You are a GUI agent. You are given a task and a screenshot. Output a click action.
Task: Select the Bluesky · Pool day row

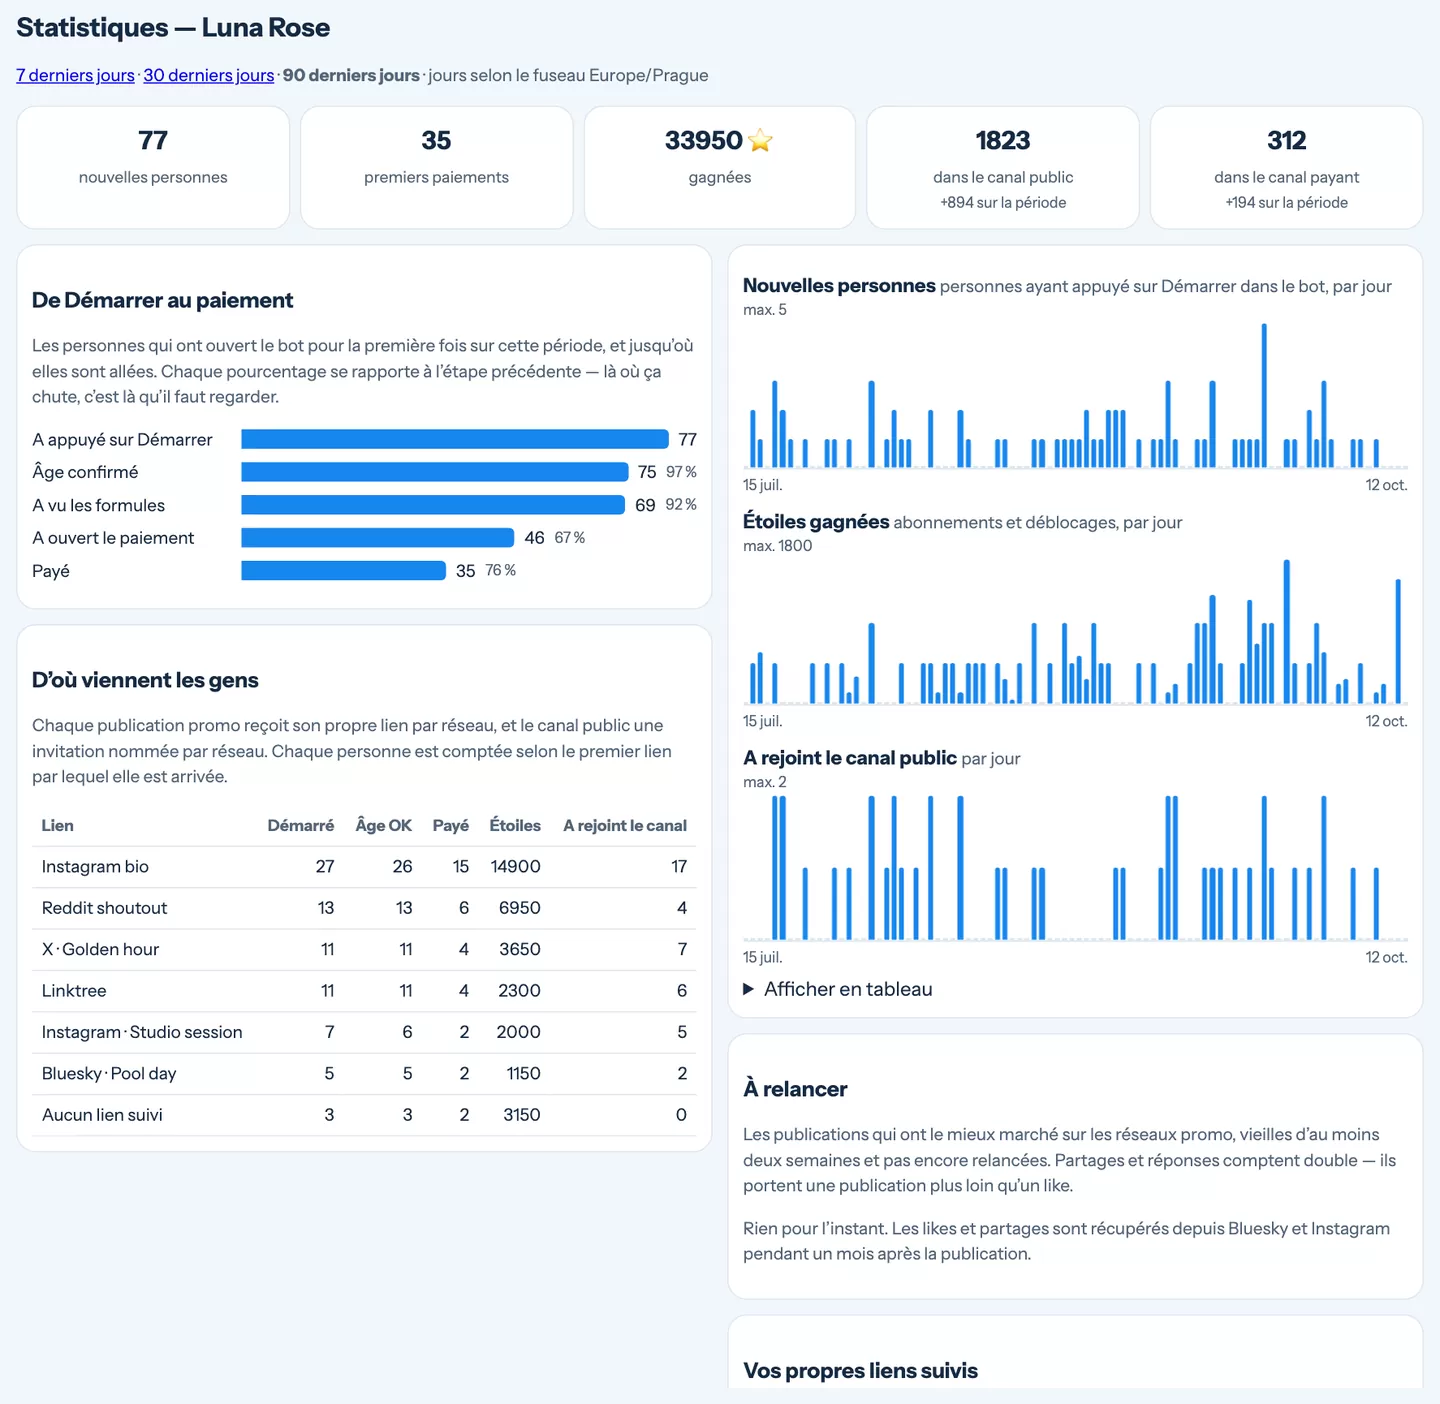point(364,1074)
